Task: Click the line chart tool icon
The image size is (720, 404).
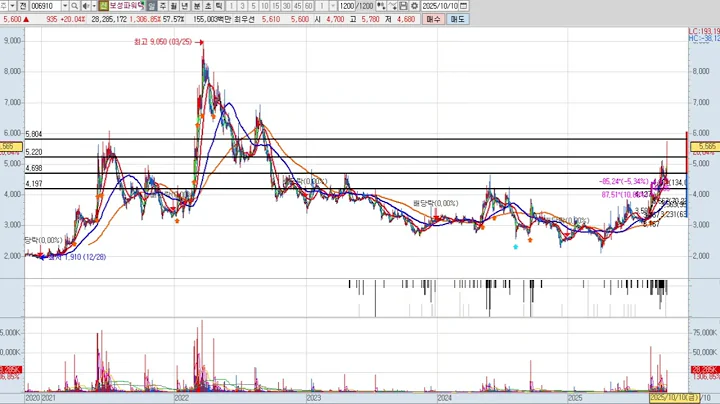Action: pos(392,6)
